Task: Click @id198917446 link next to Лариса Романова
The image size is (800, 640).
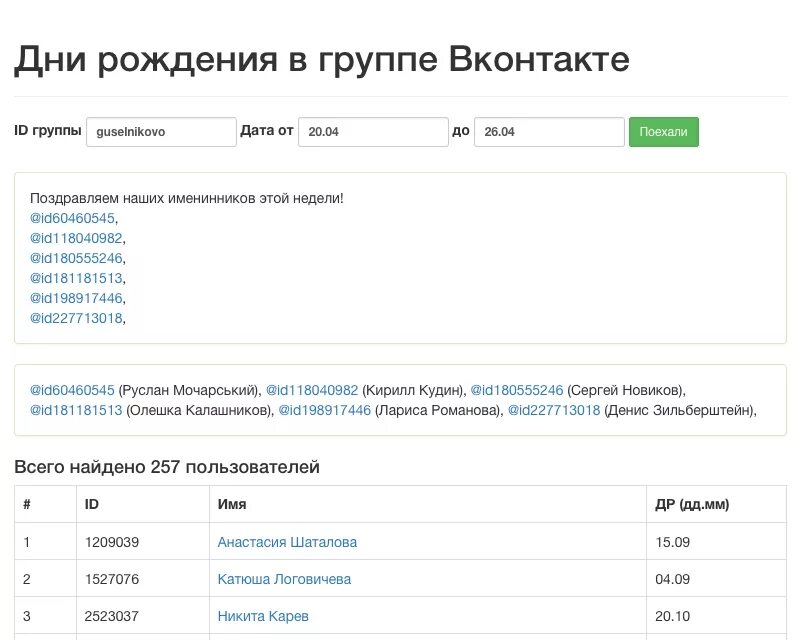Action: click(325, 410)
